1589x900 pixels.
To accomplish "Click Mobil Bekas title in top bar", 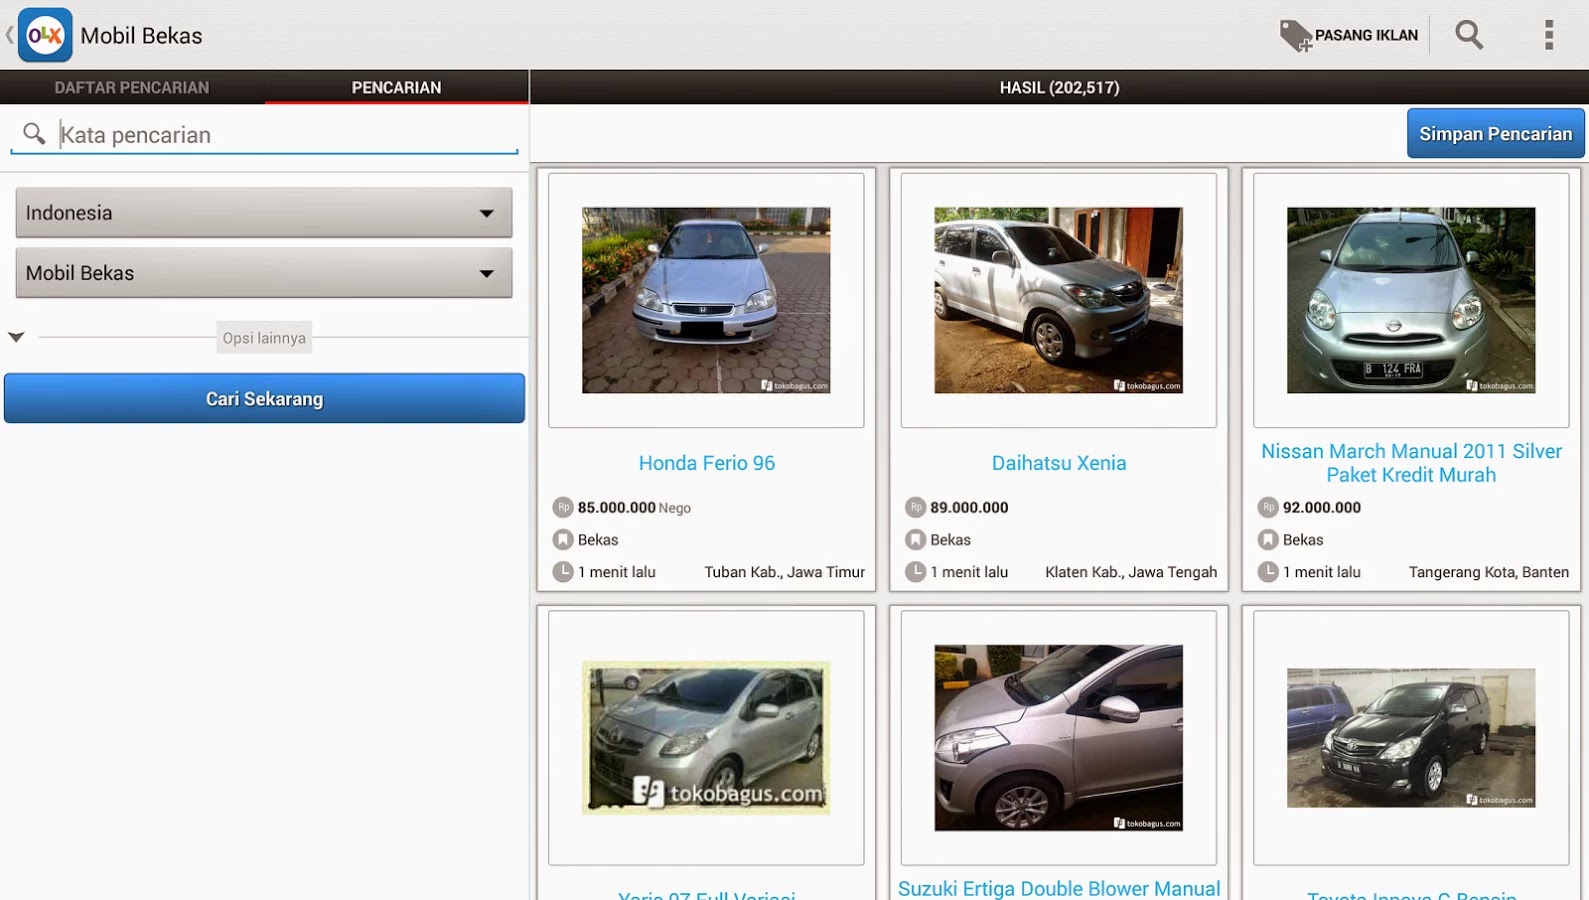I will [x=141, y=36].
